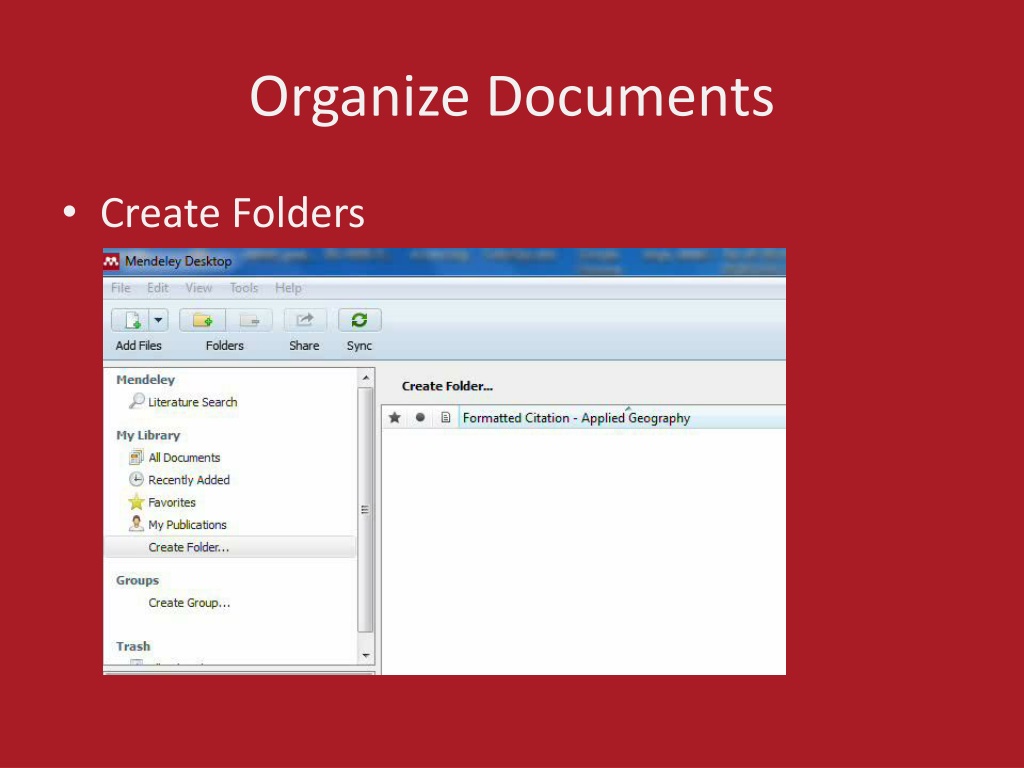Open the View menu
Viewport: 1024px width, 768px height.
(199, 288)
